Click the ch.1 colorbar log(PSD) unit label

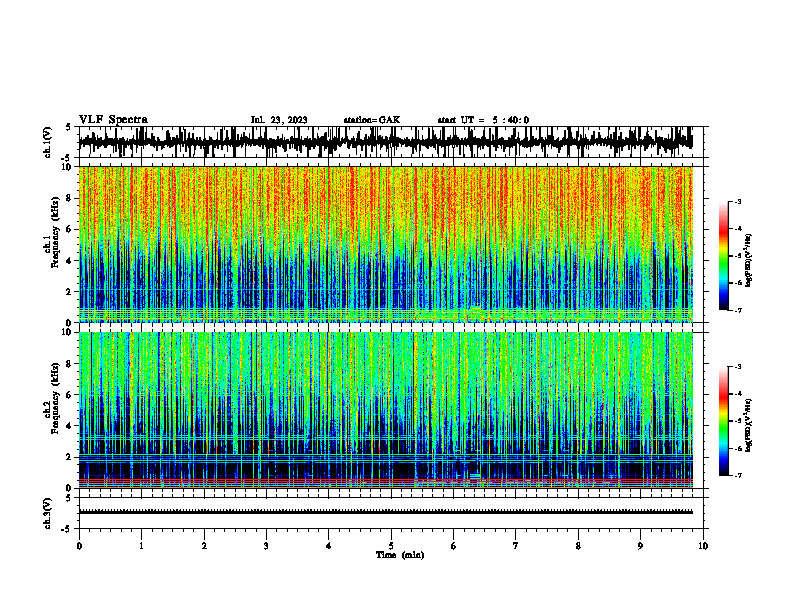point(748,260)
